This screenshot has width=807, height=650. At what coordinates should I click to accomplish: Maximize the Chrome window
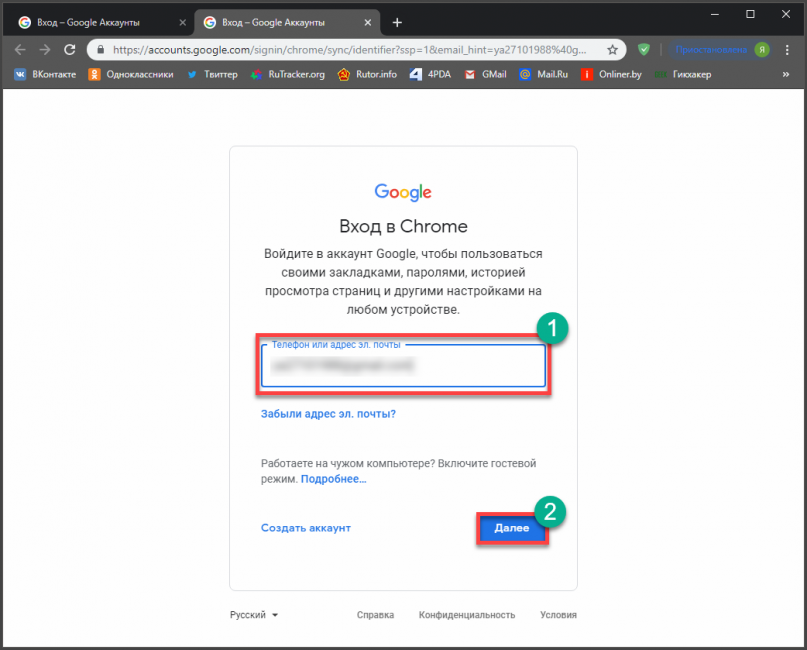(750, 14)
